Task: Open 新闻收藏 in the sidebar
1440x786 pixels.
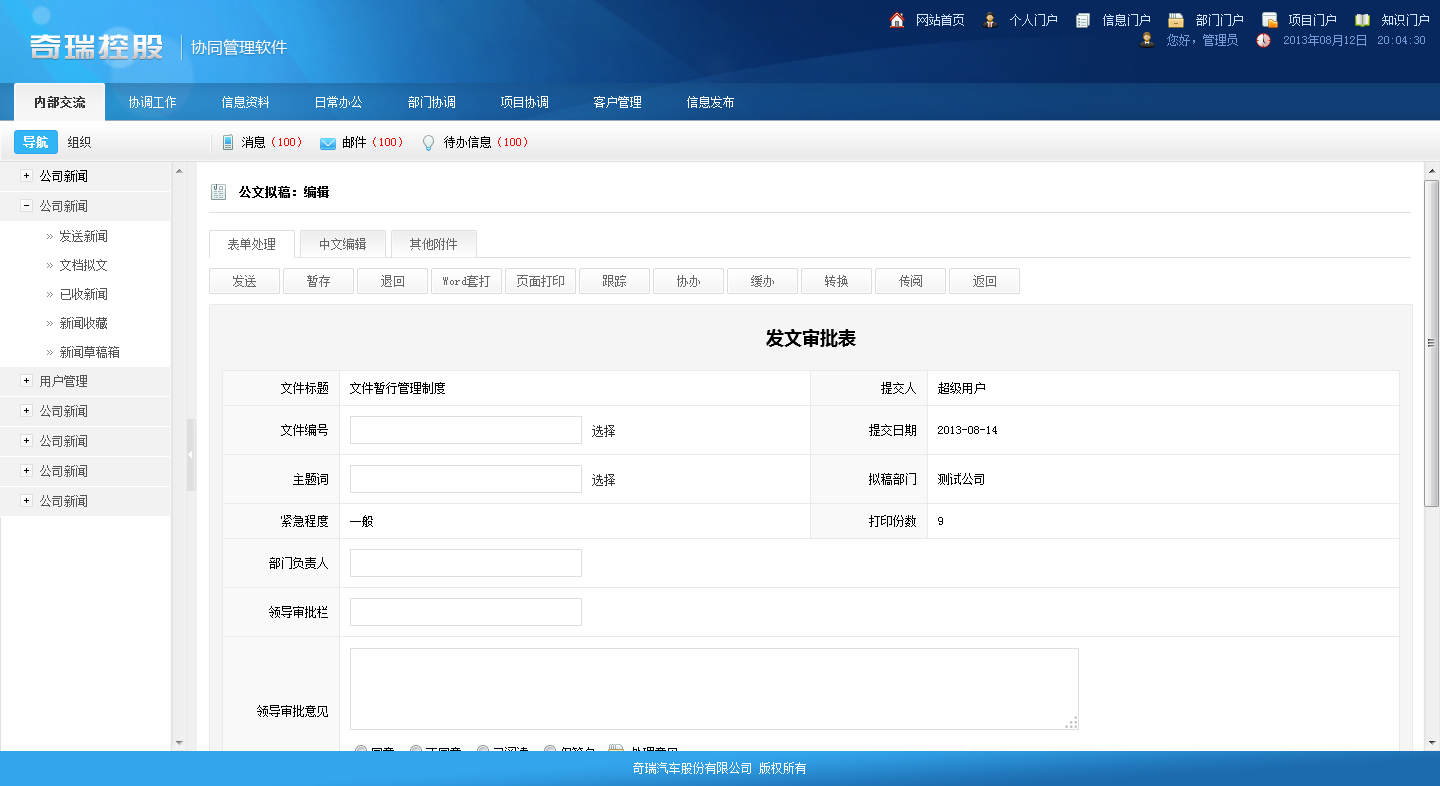Action: tap(83, 323)
